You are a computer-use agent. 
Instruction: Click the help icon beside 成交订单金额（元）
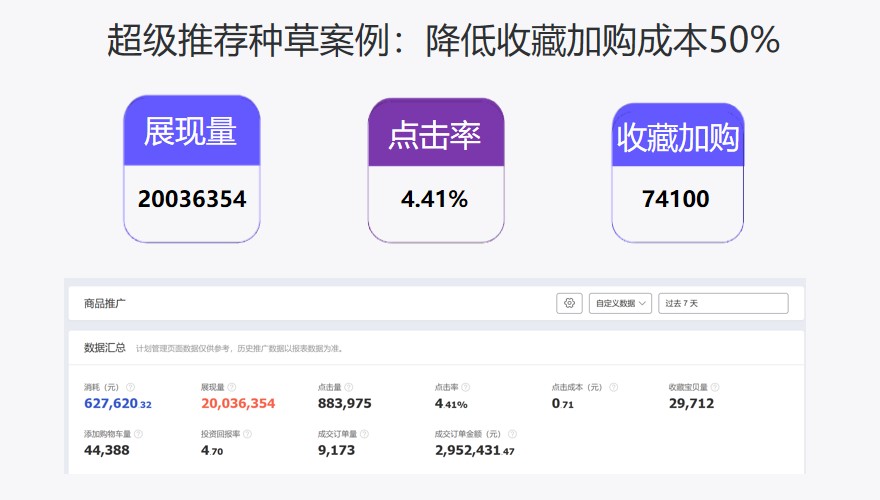click(x=512, y=434)
